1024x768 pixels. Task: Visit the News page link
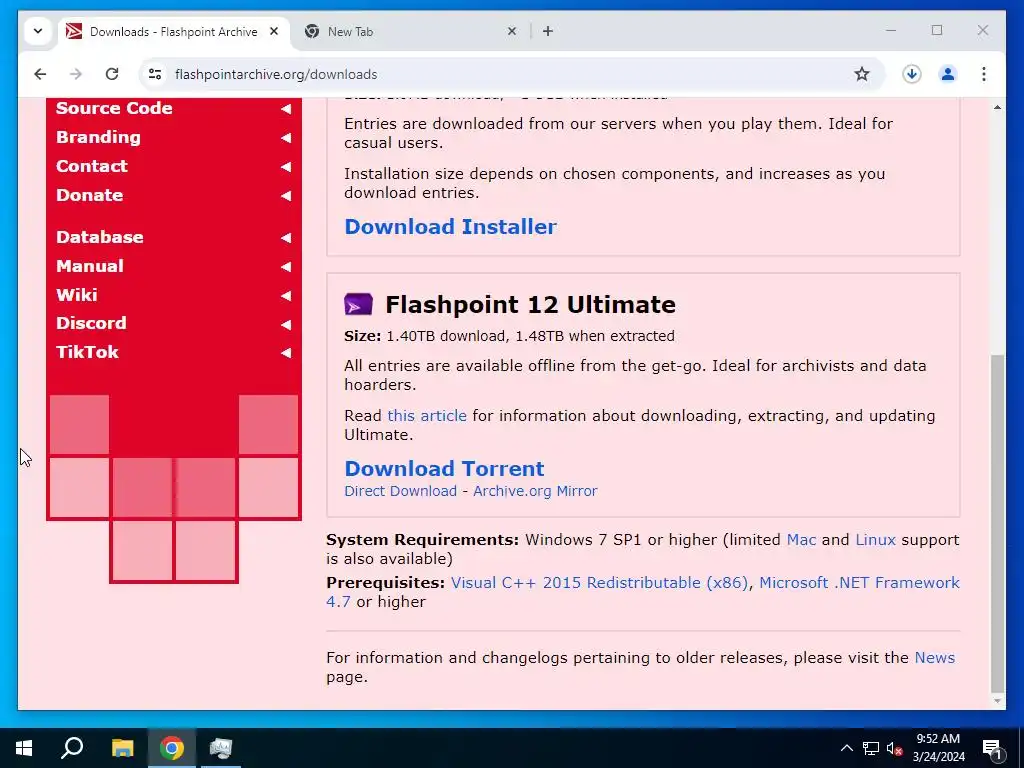935,658
